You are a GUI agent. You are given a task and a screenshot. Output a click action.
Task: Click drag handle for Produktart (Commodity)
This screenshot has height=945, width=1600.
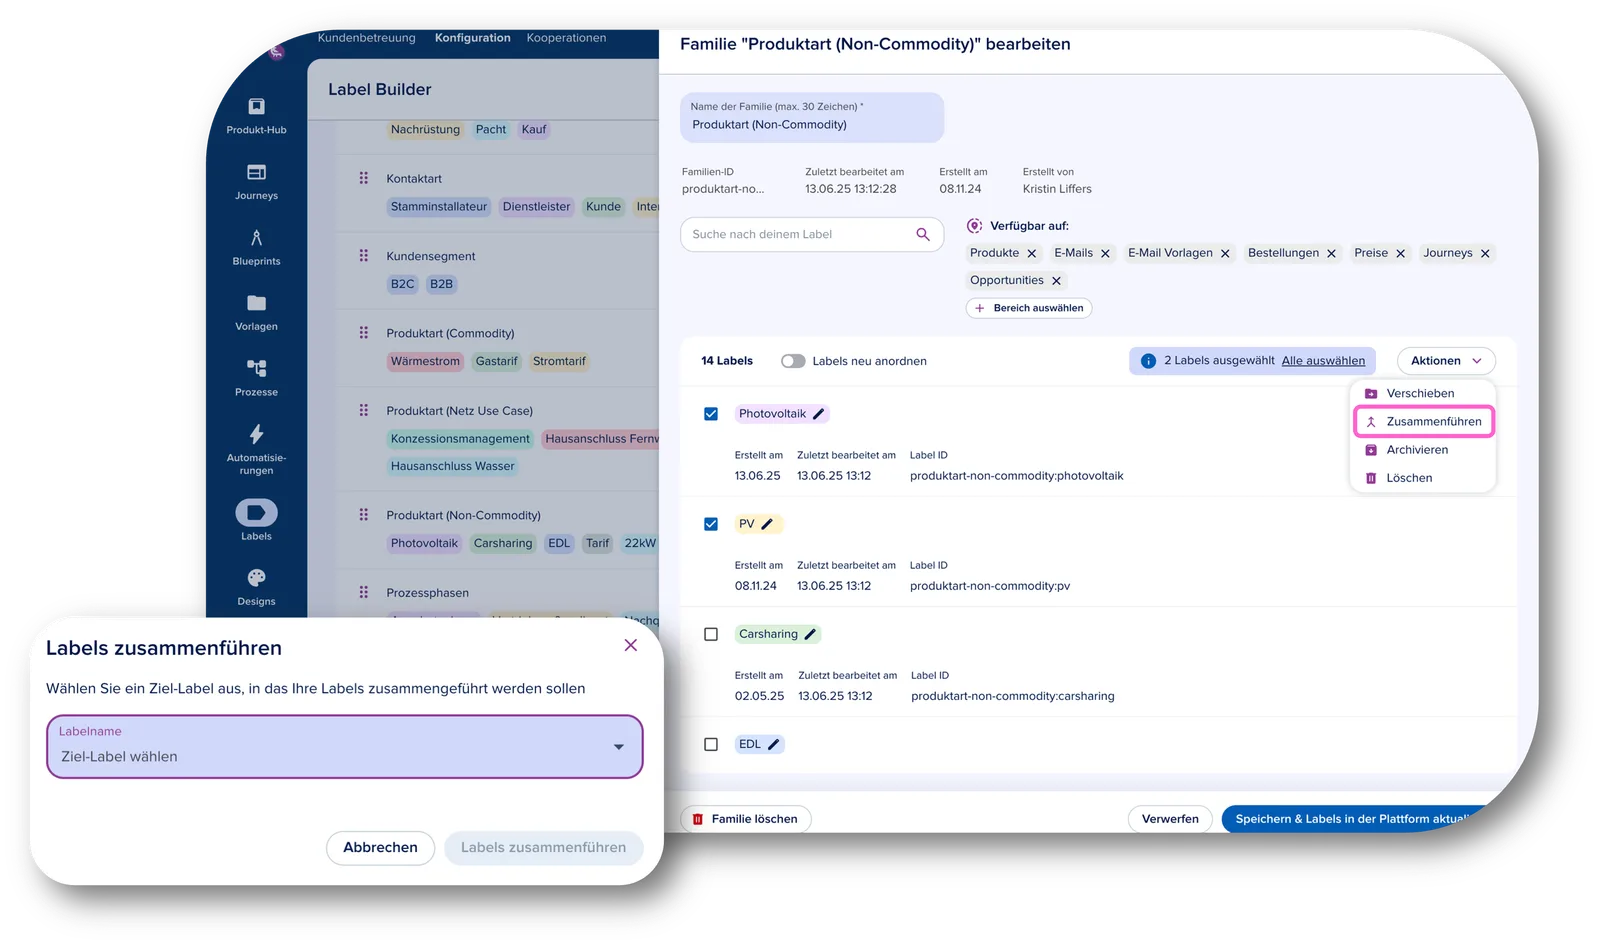click(x=364, y=333)
